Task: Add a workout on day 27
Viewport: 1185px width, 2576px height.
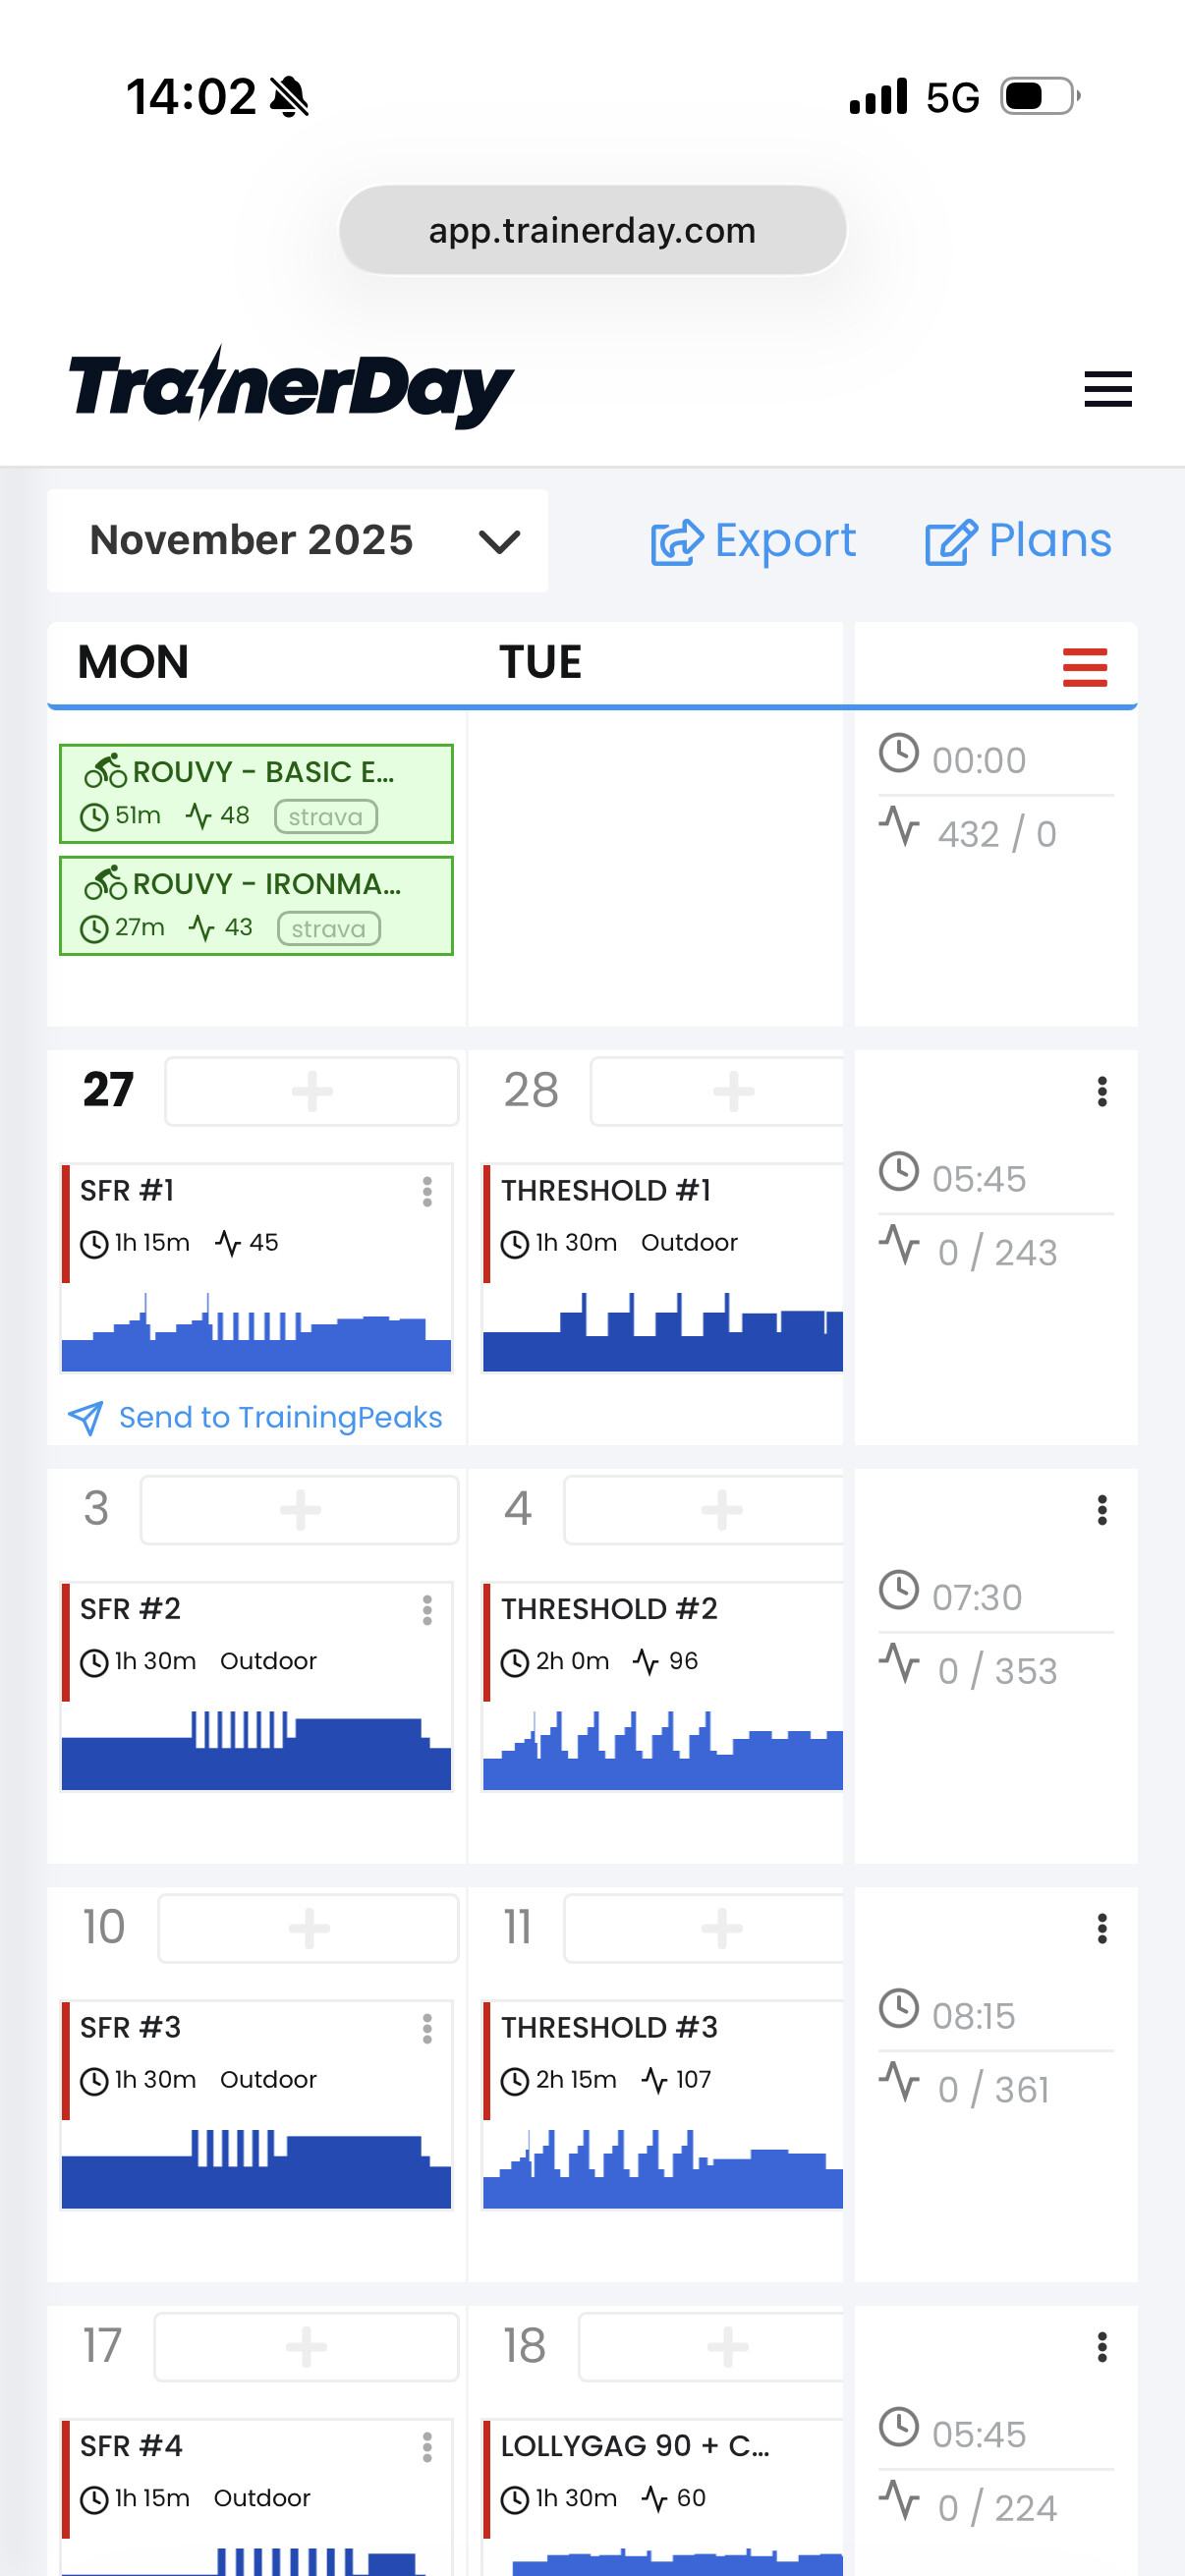Action: pos(311,1091)
